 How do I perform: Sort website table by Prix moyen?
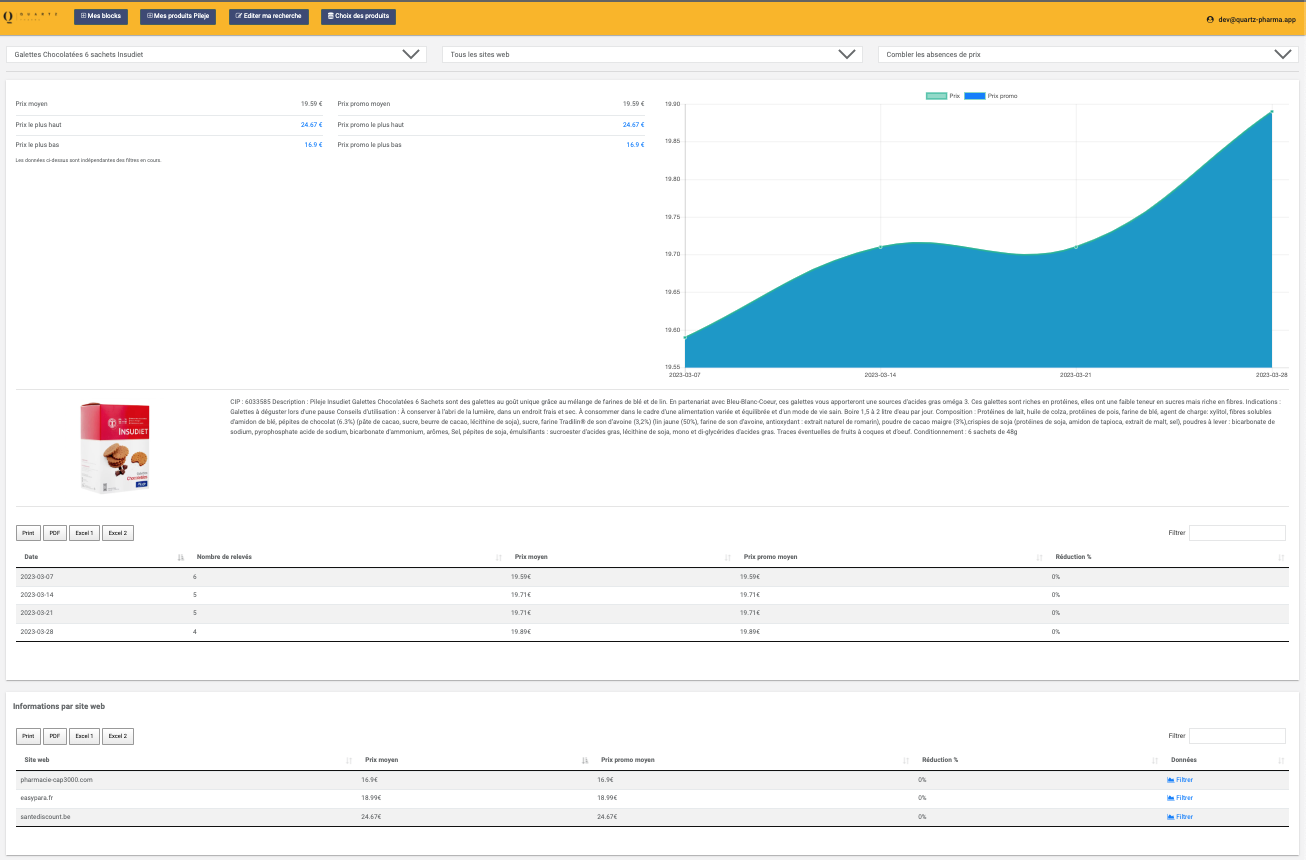(x=382, y=760)
